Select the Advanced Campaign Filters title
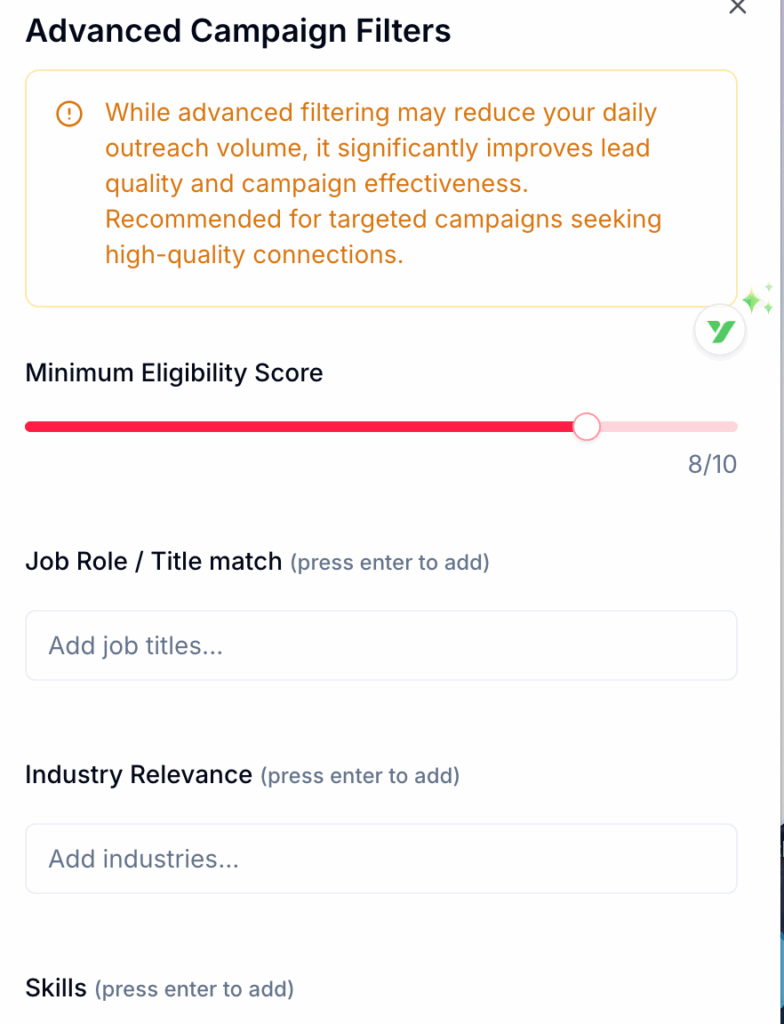Screen dimensions: 784x1024 tap(238, 31)
